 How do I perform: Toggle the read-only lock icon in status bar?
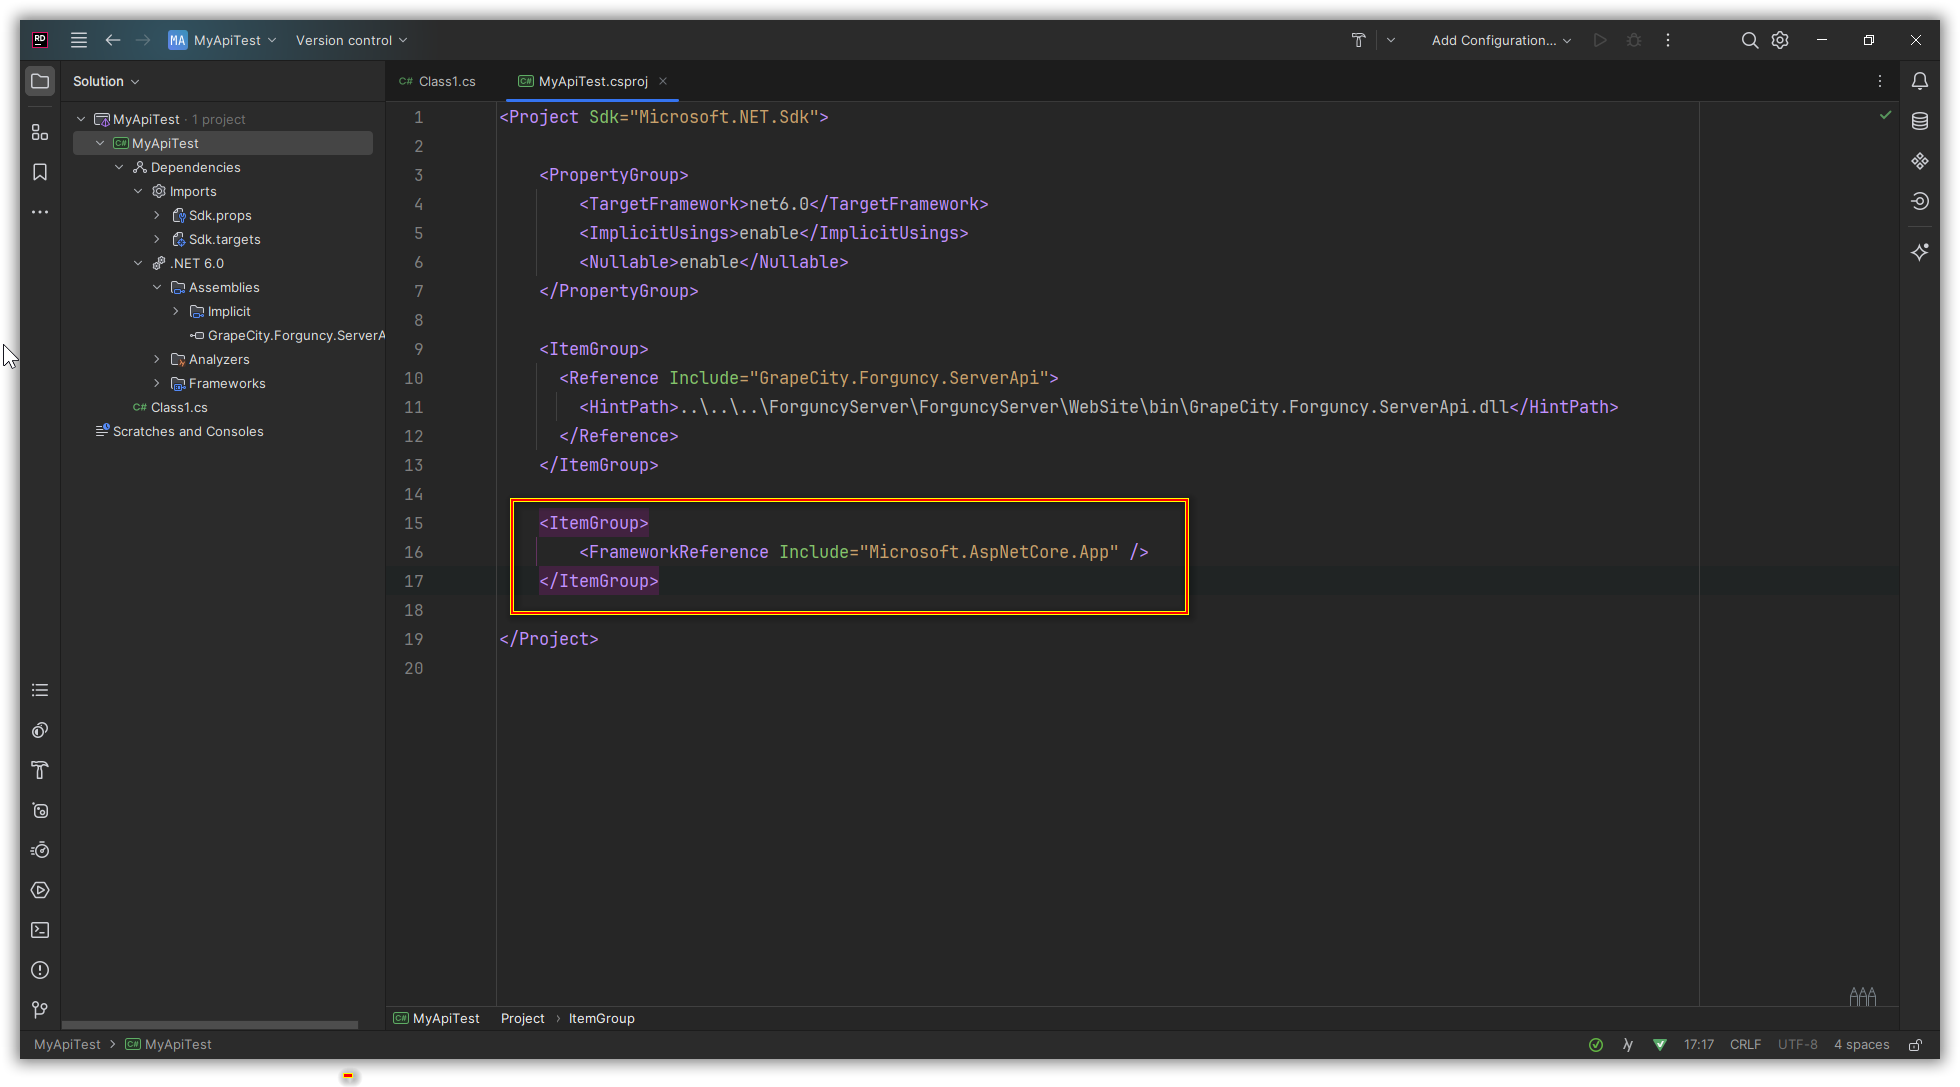click(1915, 1045)
